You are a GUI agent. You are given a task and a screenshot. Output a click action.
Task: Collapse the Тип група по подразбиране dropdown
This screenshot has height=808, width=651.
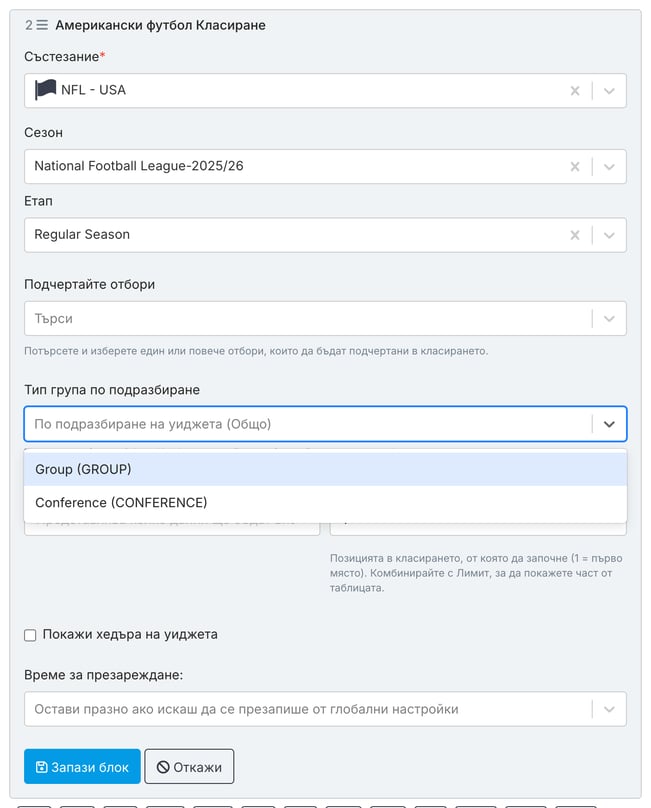(609, 424)
